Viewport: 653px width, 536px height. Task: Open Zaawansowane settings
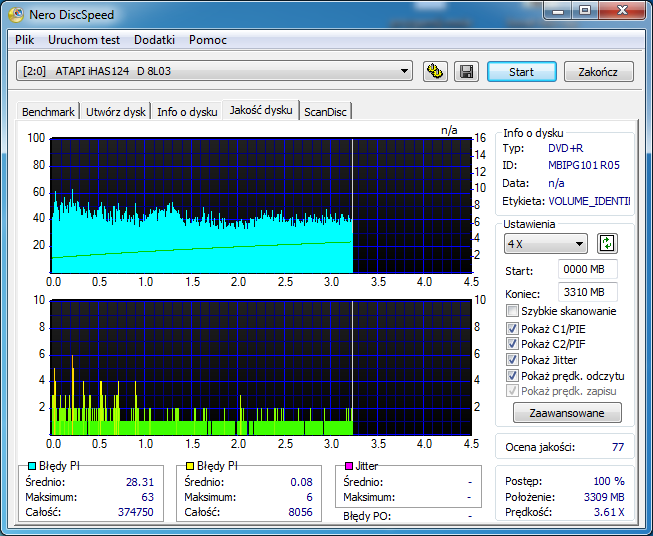tap(567, 413)
